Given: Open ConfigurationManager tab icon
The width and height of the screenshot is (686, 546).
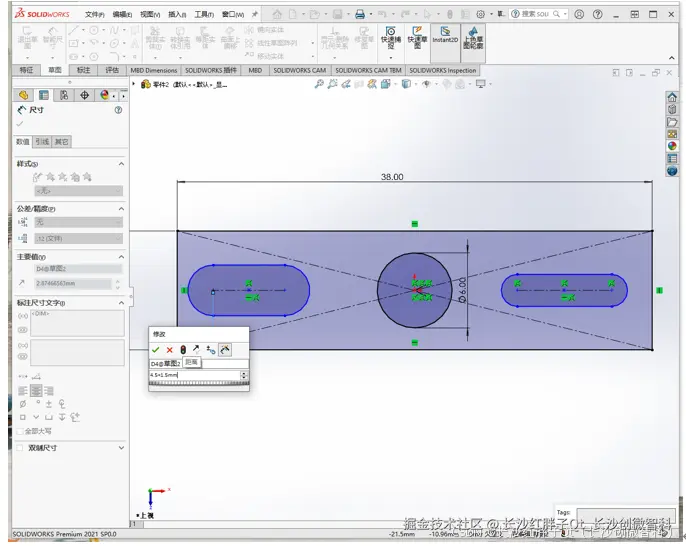Looking at the screenshot, I should [x=64, y=95].
